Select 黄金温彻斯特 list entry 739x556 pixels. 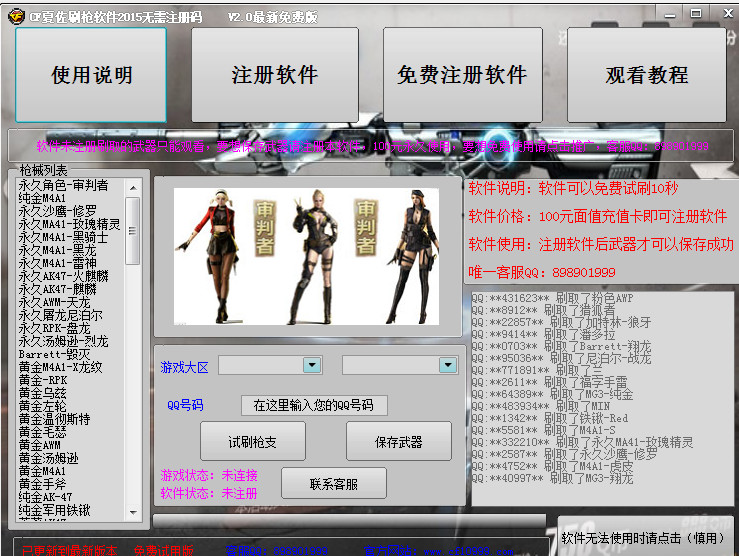pyautogui.click(x=54, y=419)
